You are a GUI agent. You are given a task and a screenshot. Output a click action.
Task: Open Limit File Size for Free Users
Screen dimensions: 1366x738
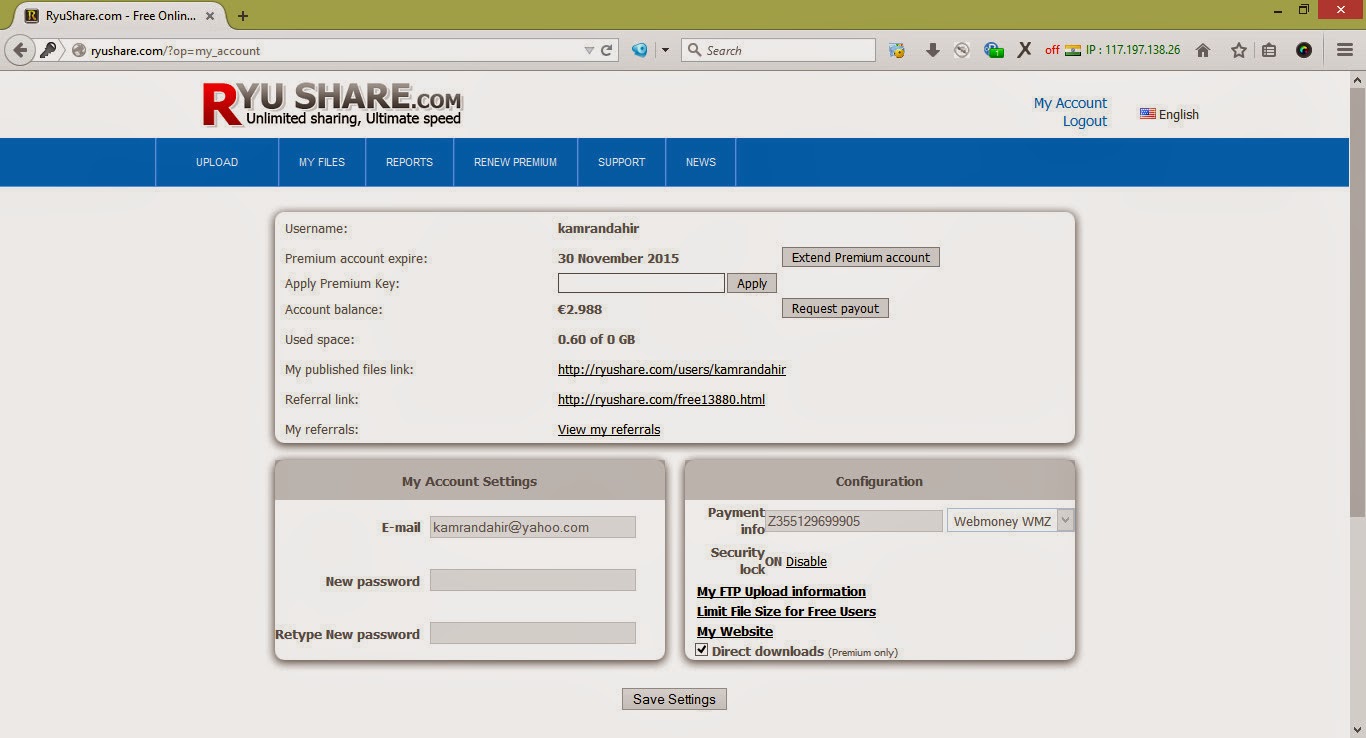click(x=786, y=612)
